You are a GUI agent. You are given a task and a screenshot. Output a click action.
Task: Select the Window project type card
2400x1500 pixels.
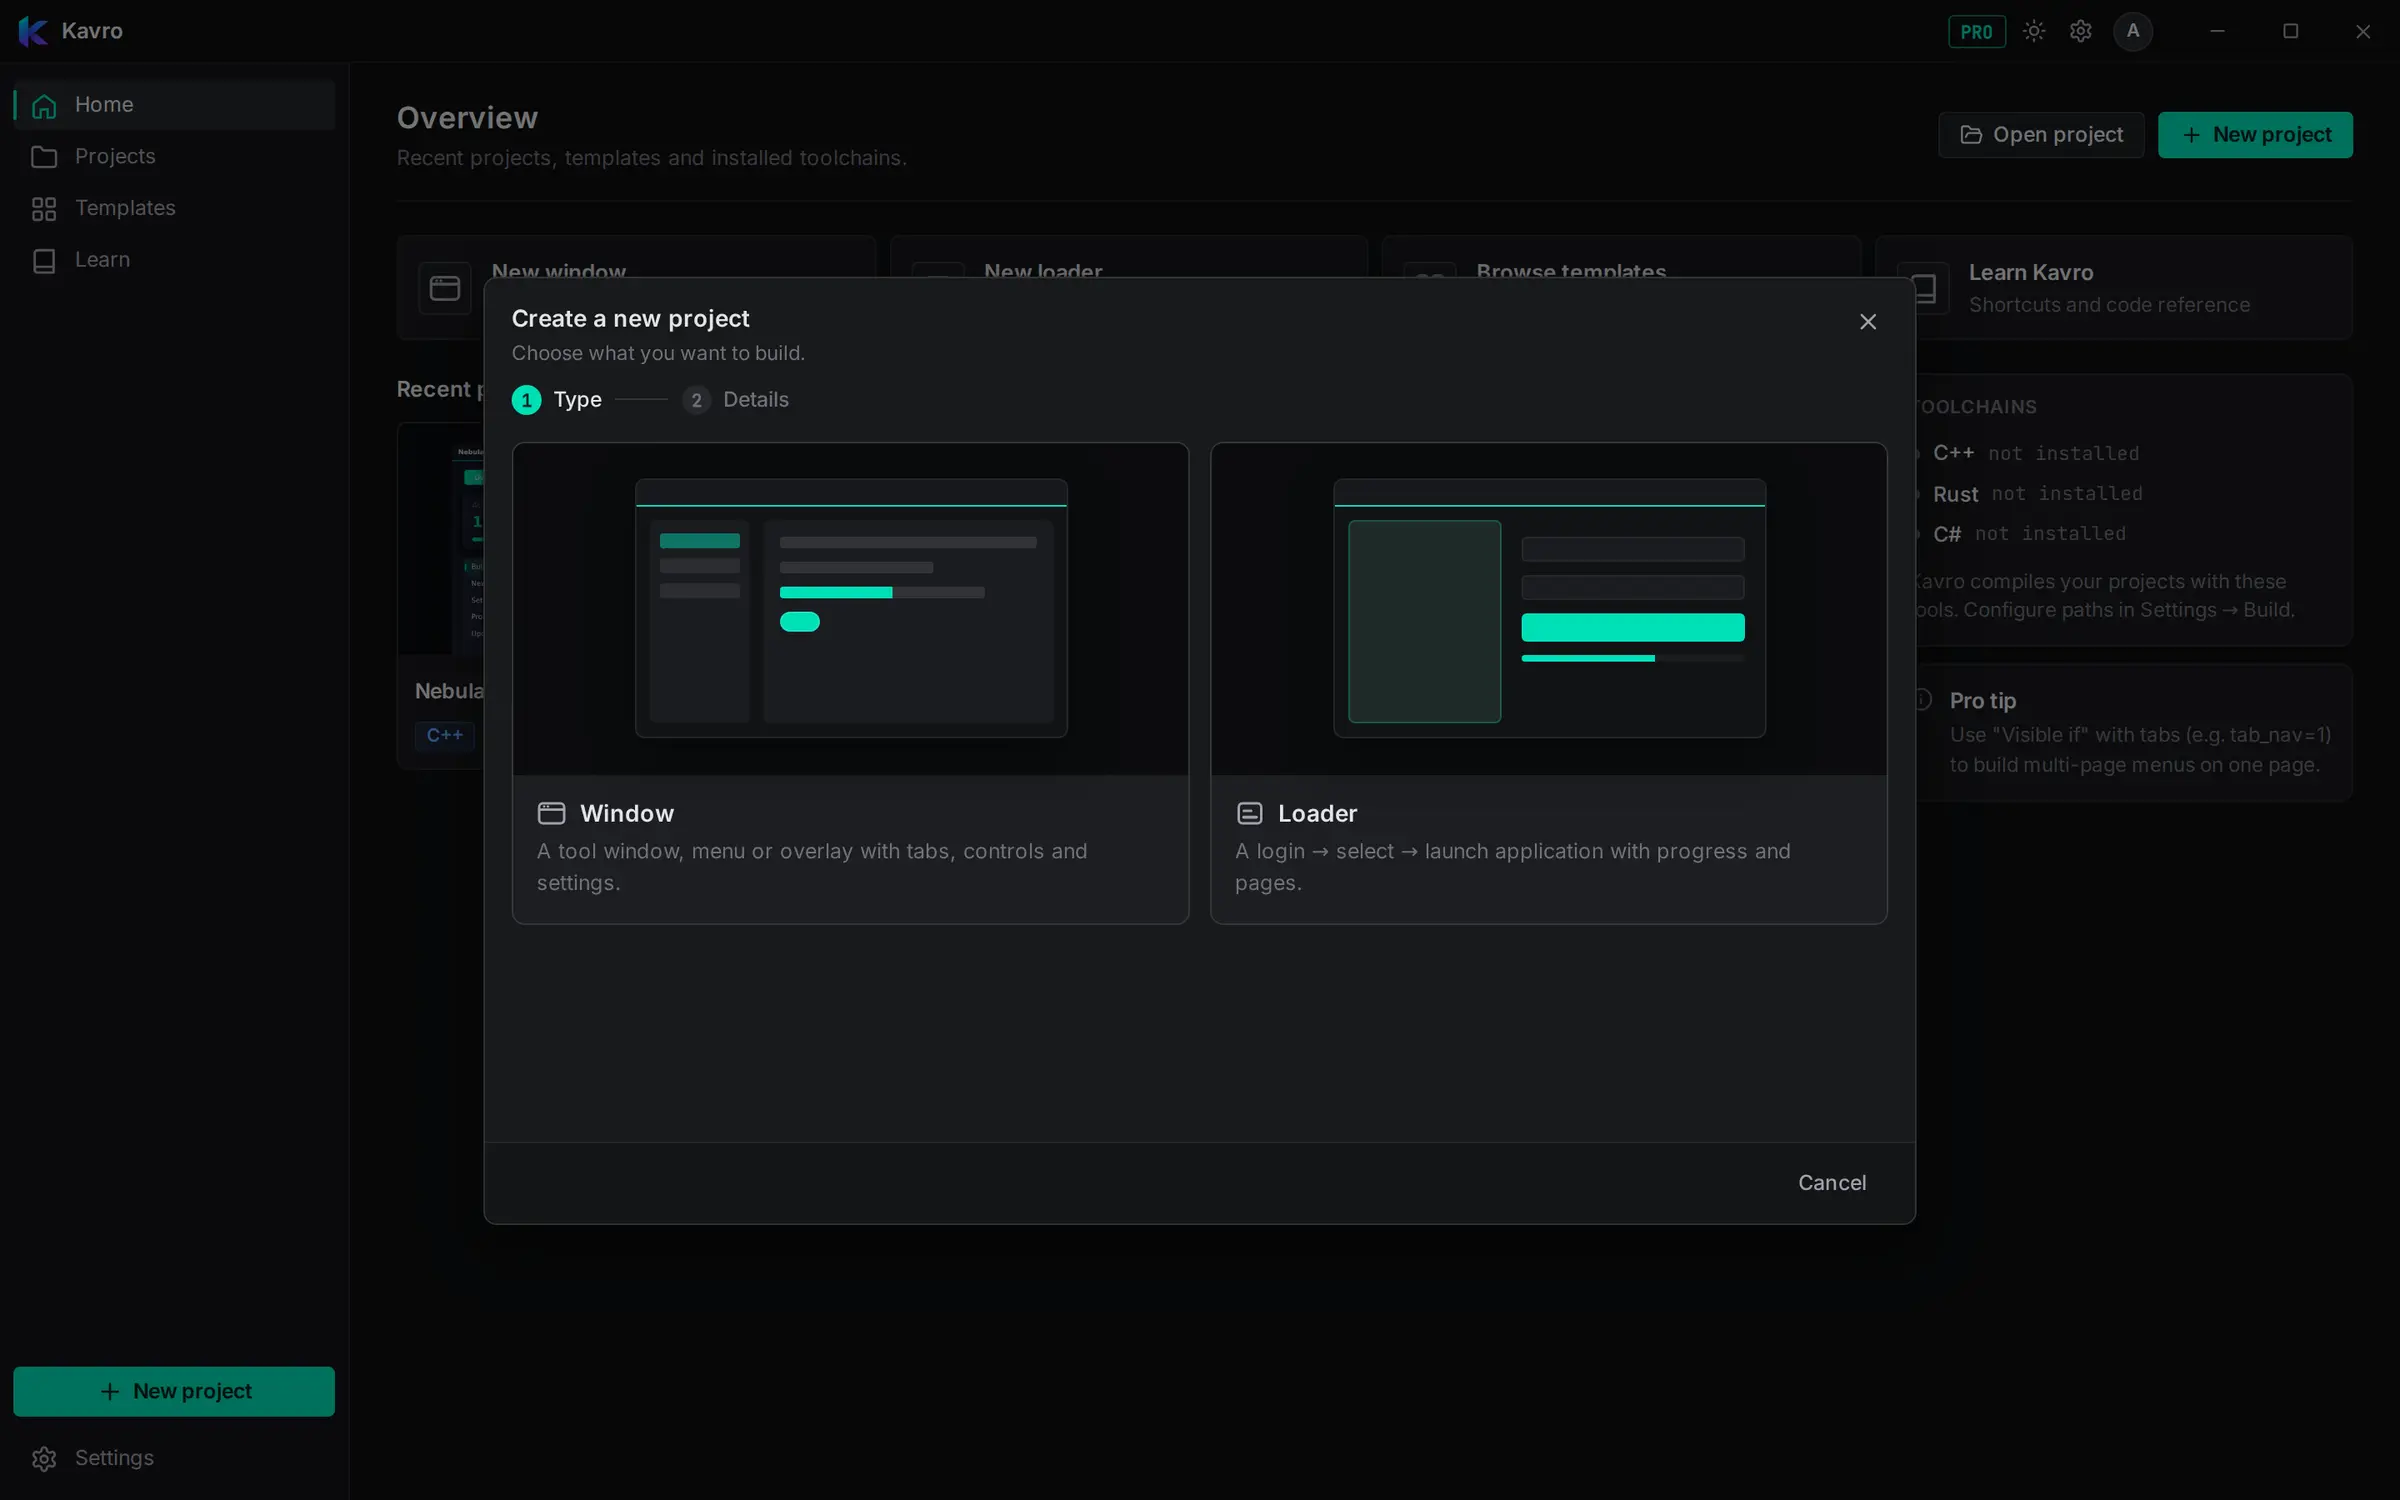point(850,683)
